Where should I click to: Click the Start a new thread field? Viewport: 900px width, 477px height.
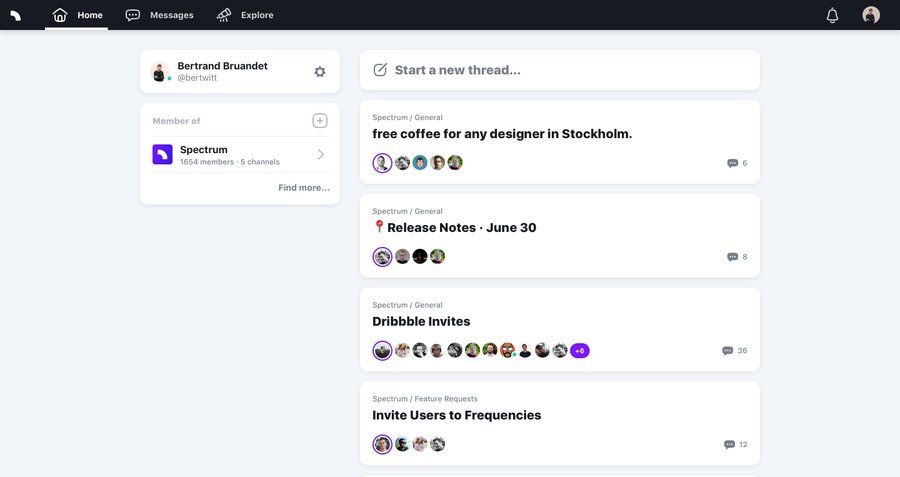point(560,70)
